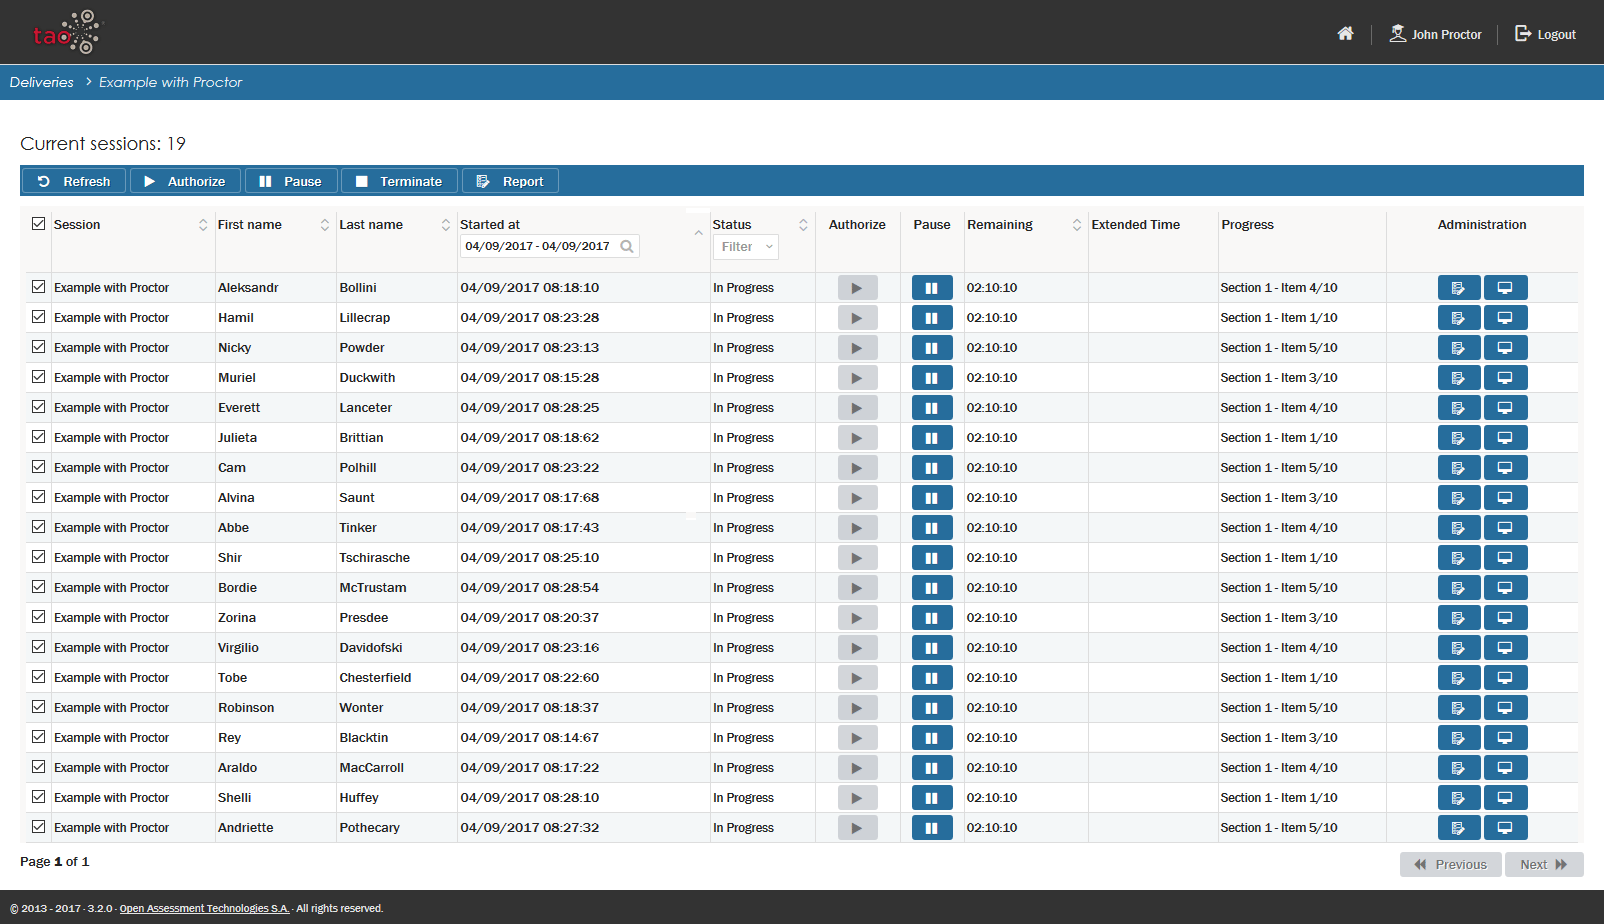Screen dimensions: 1604x924
Task: Click the 'Page 1 of 1' label
Action: pos(55,861)
